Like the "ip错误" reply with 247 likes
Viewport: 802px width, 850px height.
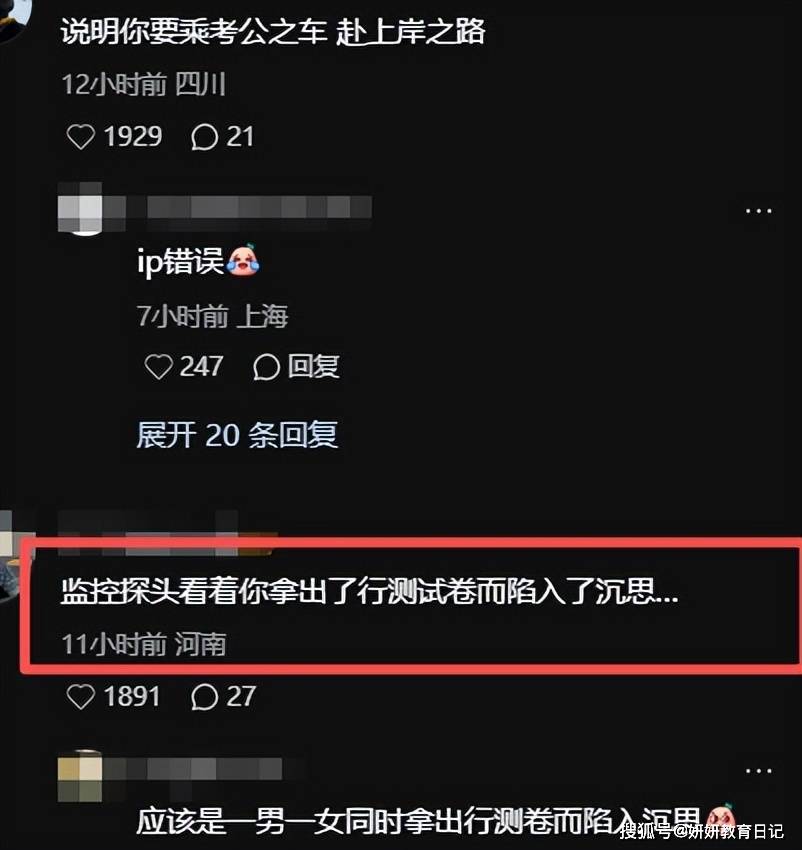point(158,367)
